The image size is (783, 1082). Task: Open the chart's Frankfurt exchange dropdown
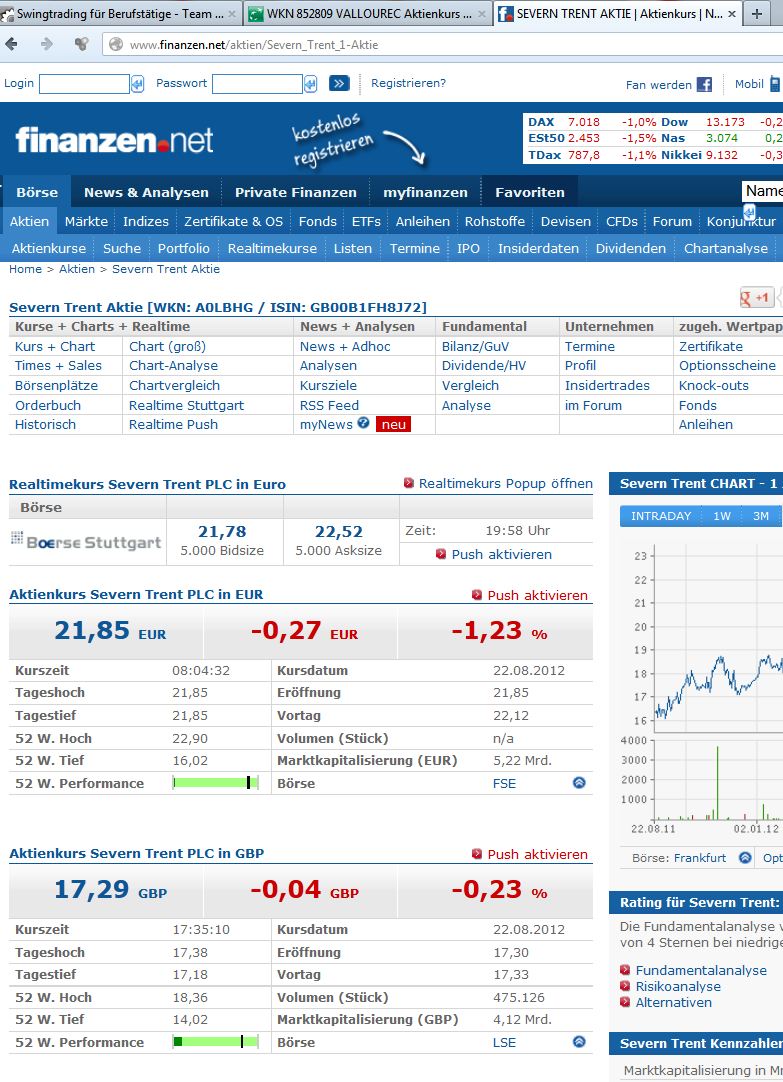point(745,858)
